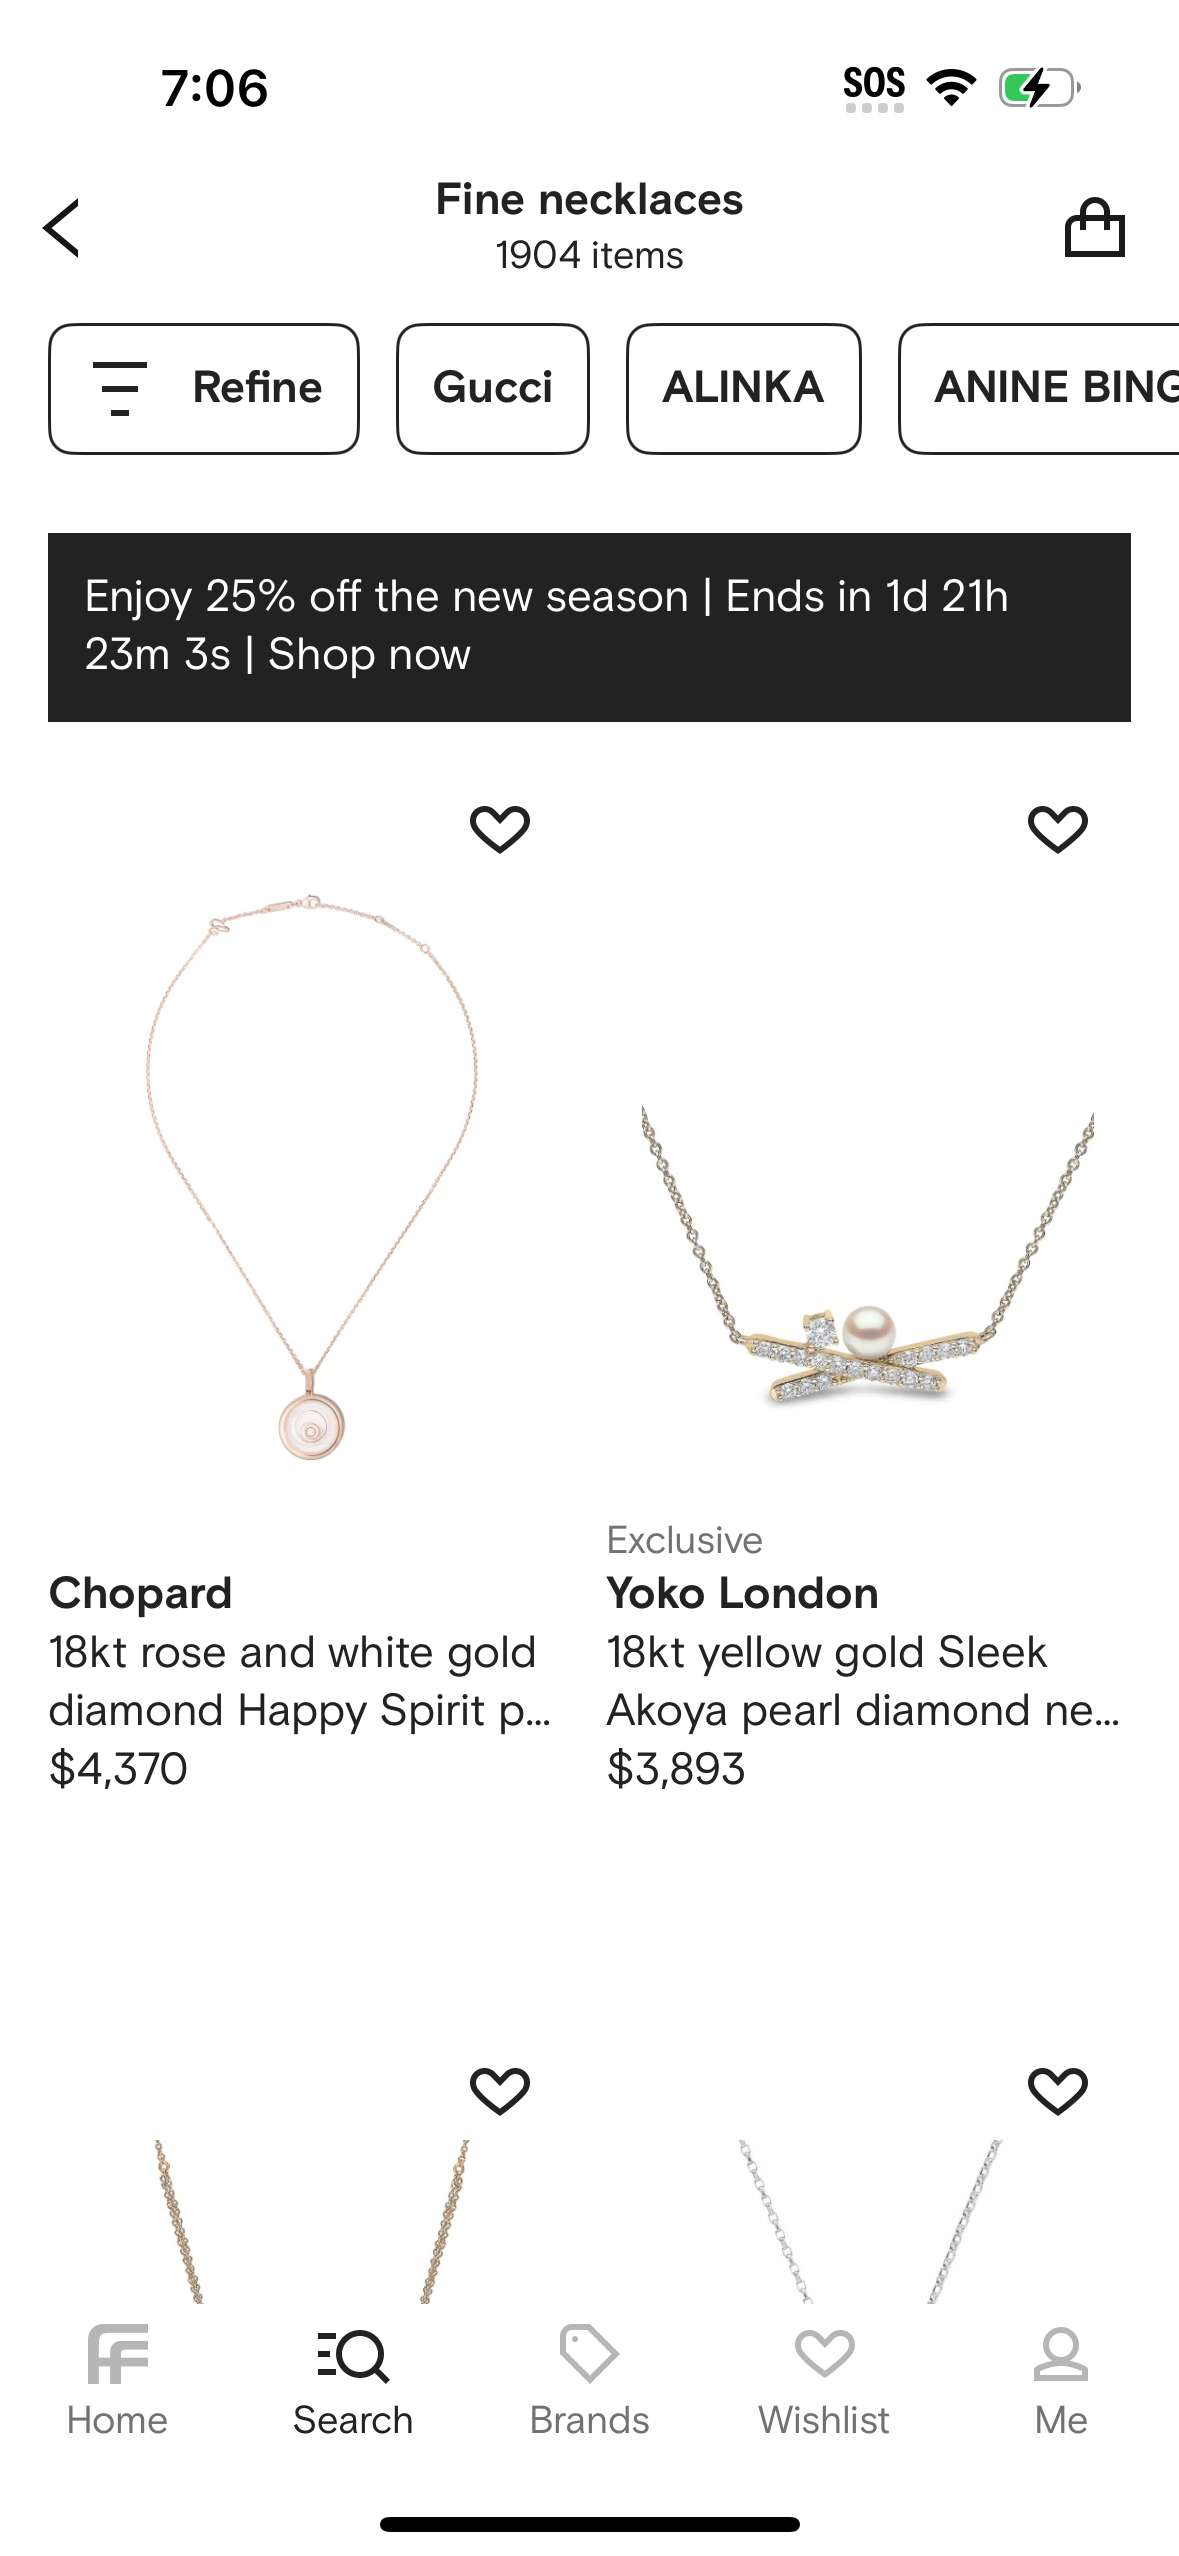1179x2556 pixels.
Task: Tap the Yoko London $3,893 price
Action: (x=676, y=1769)
